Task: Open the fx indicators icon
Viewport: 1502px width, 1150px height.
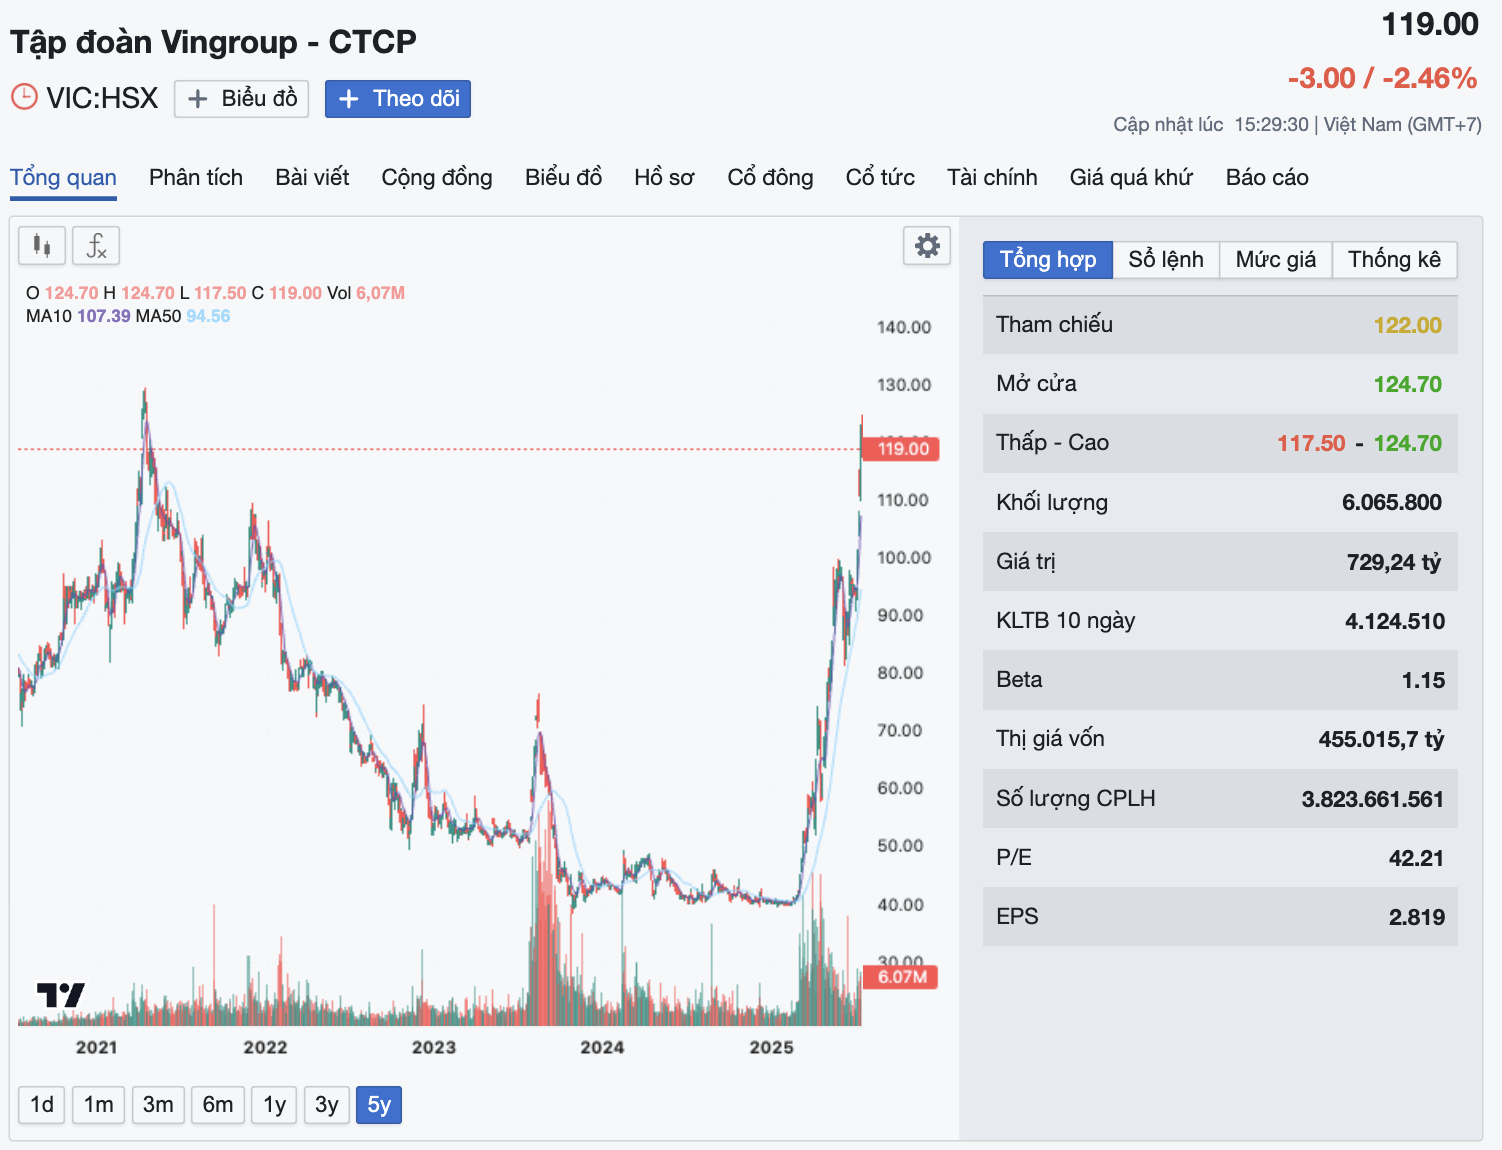Action: point(96,245)
